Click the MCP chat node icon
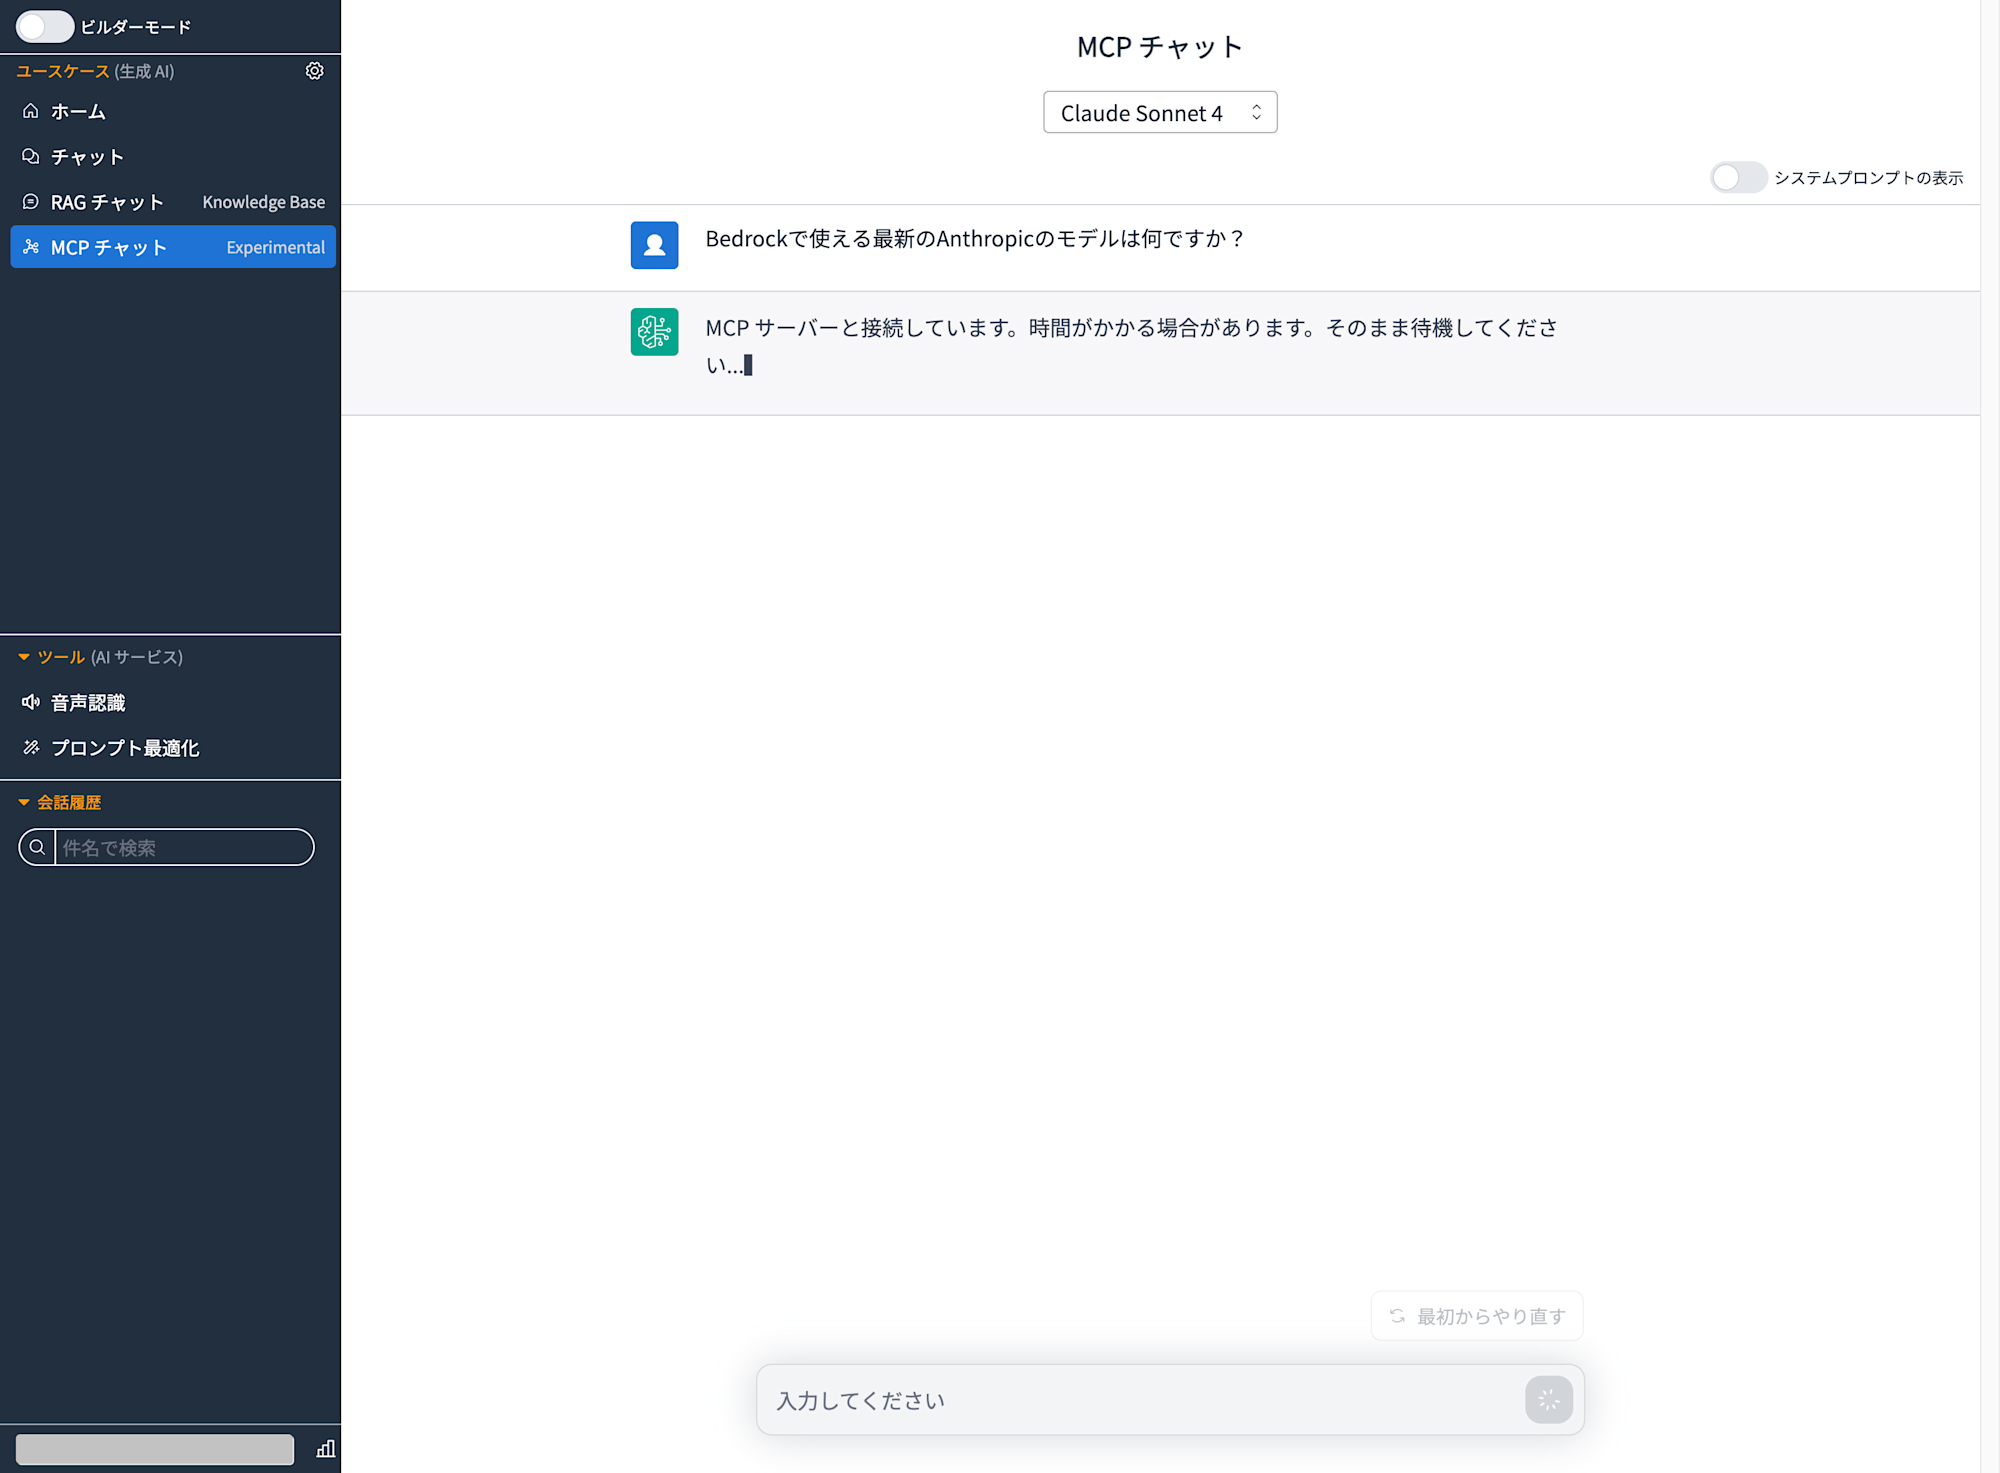This screenshot has width=2000, height=1473. (31, 247)
